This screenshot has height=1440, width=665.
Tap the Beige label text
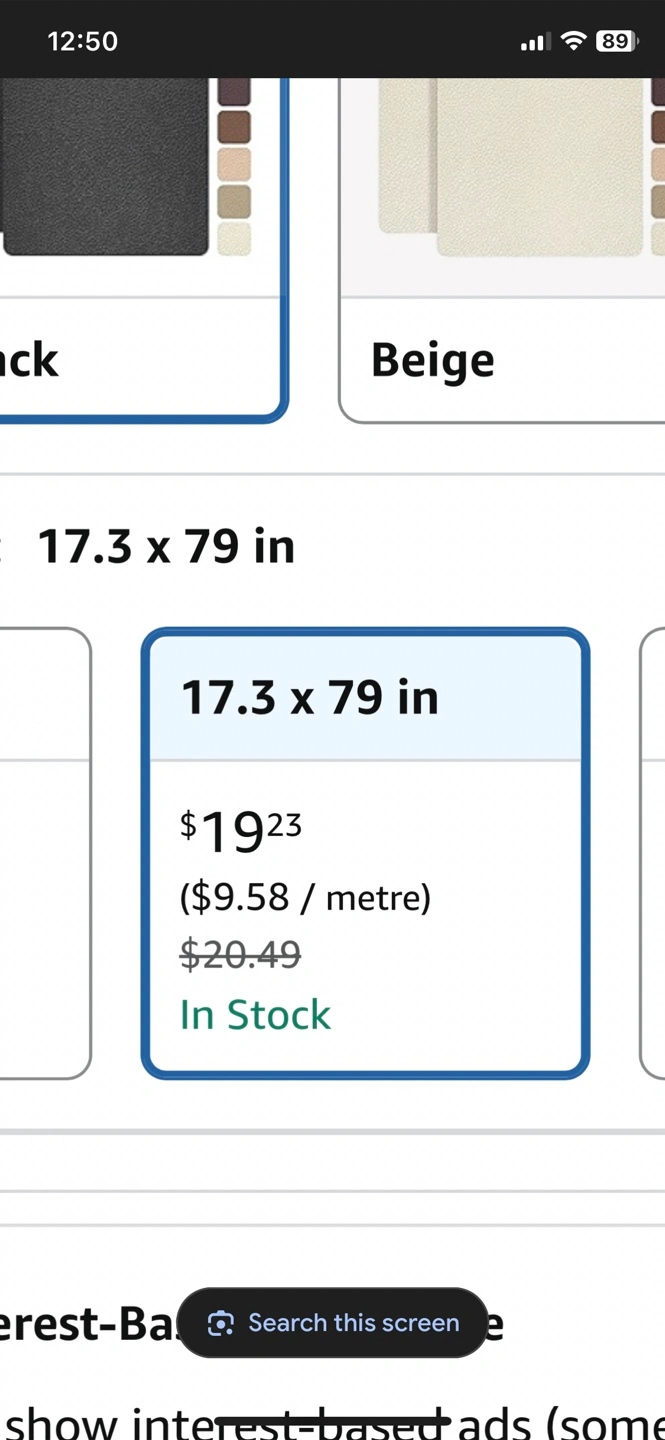[x=432, y=360]
